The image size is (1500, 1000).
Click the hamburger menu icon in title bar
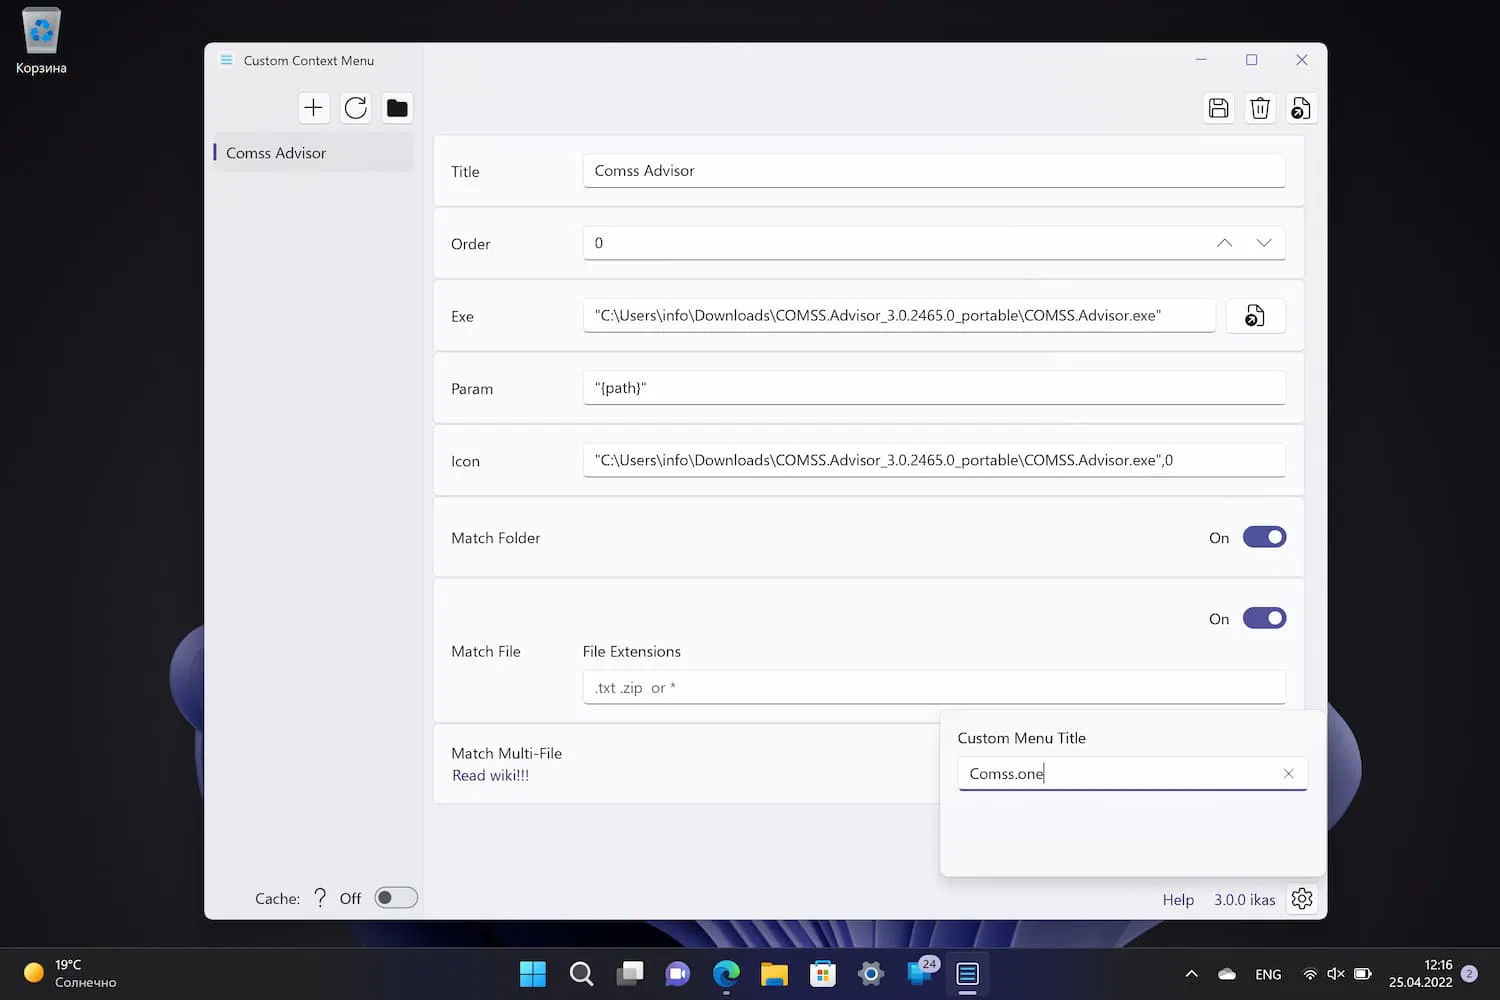226,60
